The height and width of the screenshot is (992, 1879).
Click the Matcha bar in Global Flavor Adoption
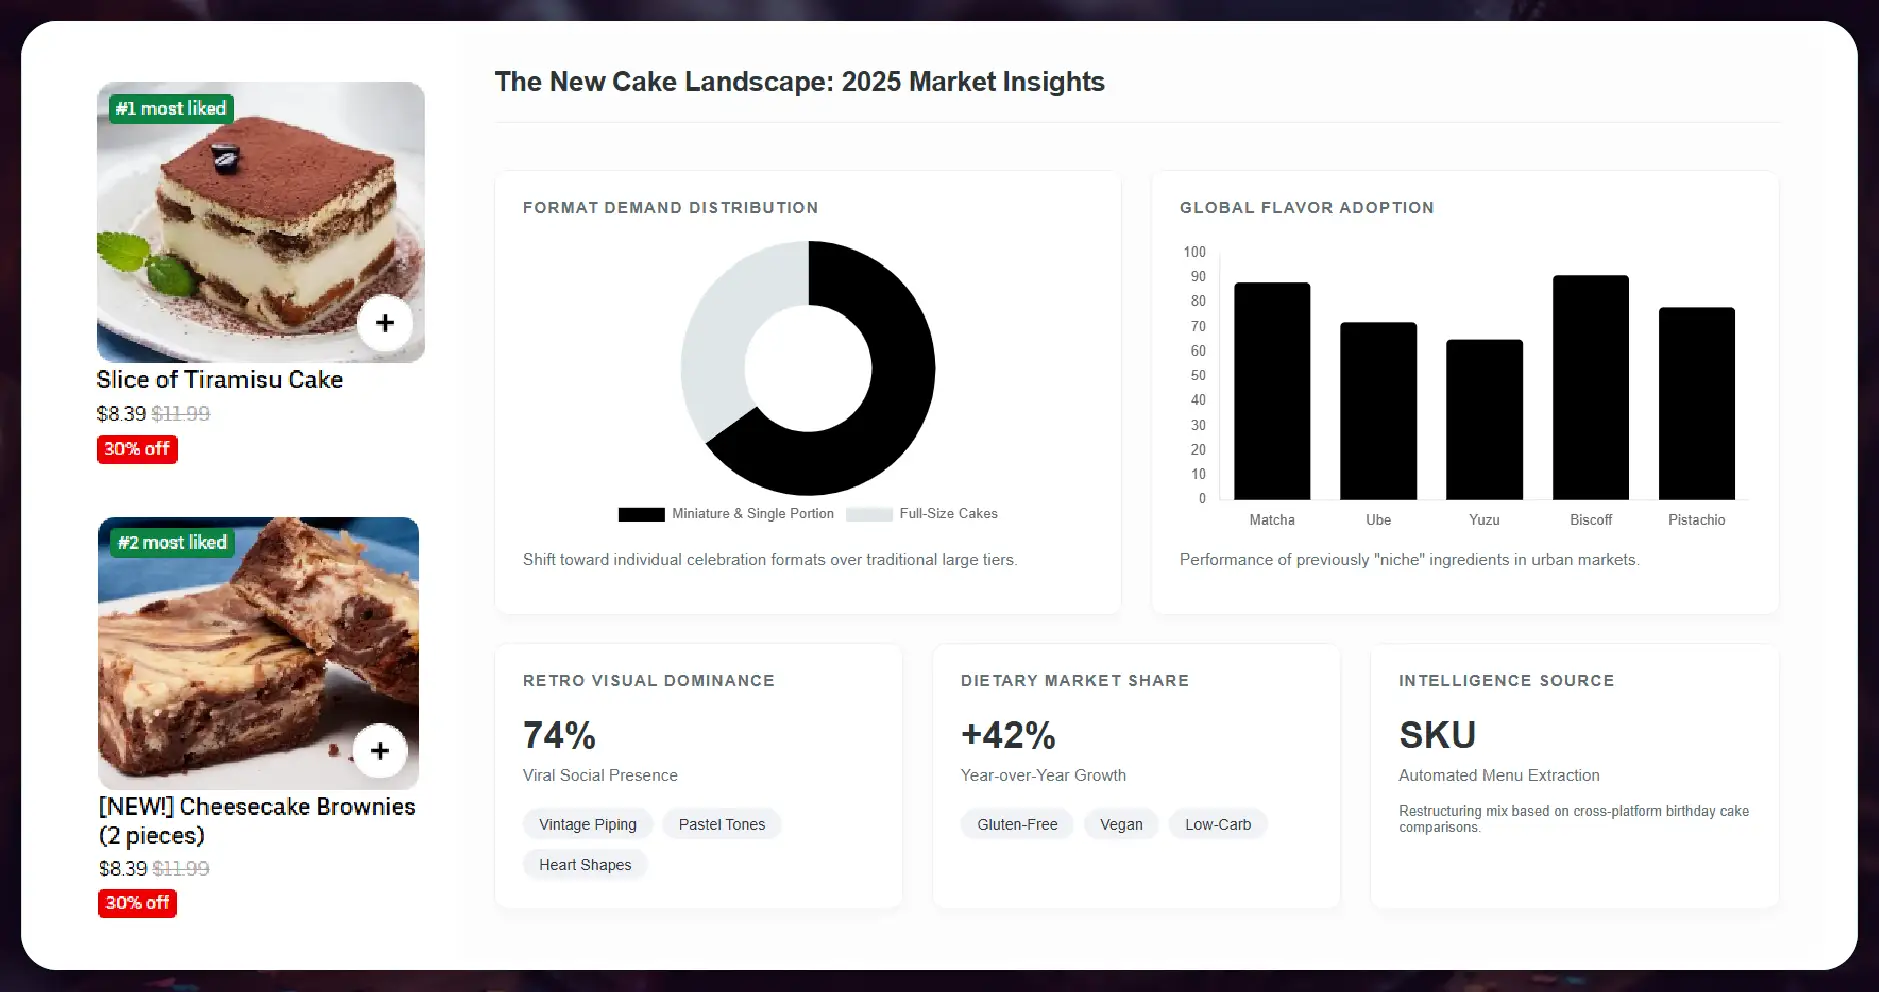click(1271, 390)
